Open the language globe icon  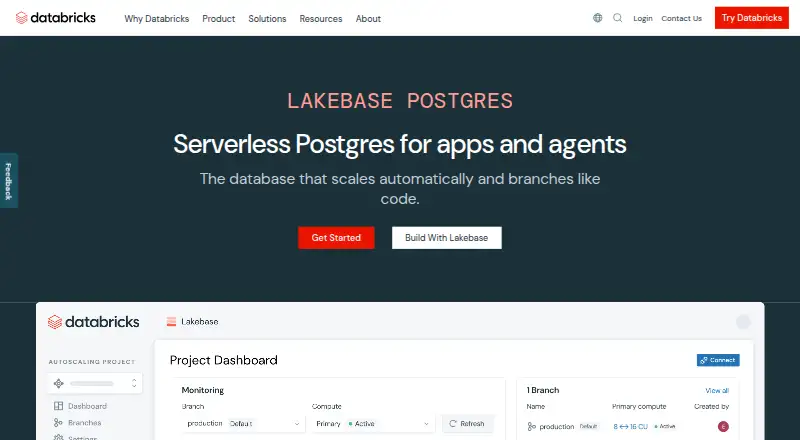(597, 18)
